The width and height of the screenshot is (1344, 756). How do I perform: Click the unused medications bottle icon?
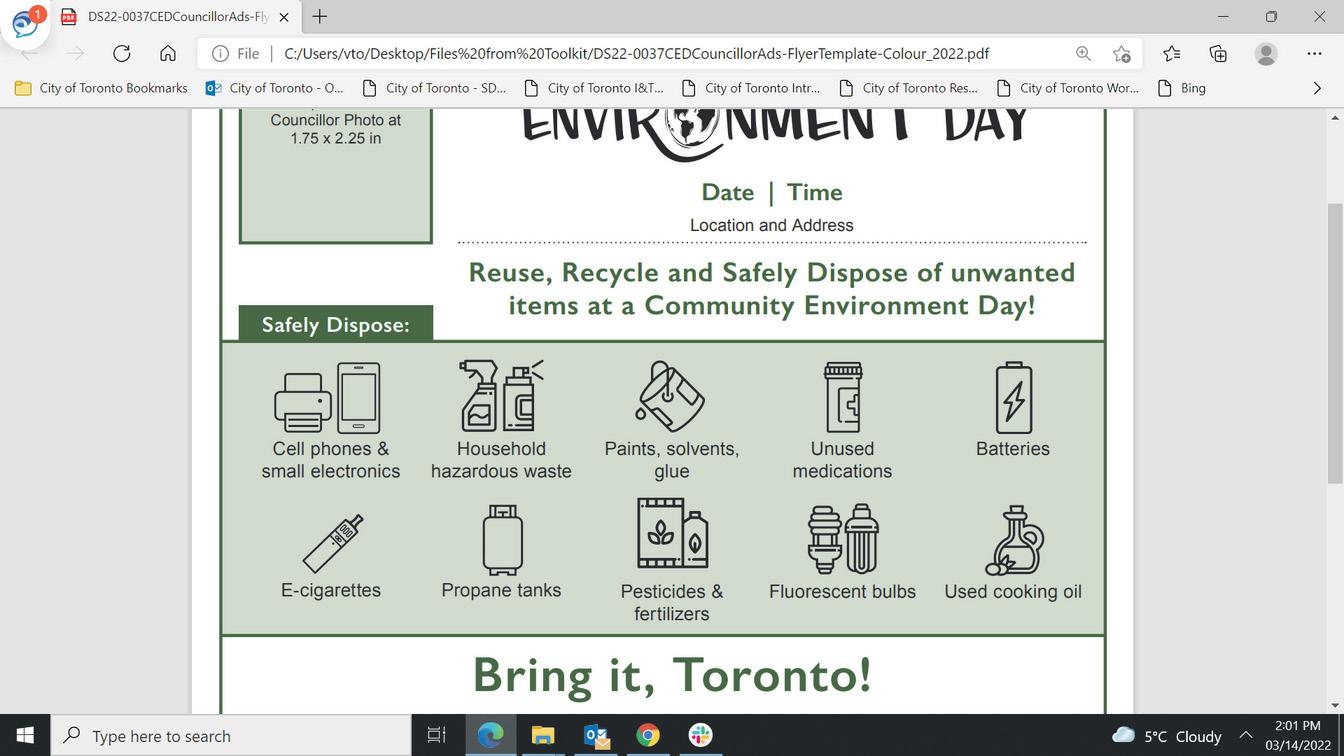point(842,397)
